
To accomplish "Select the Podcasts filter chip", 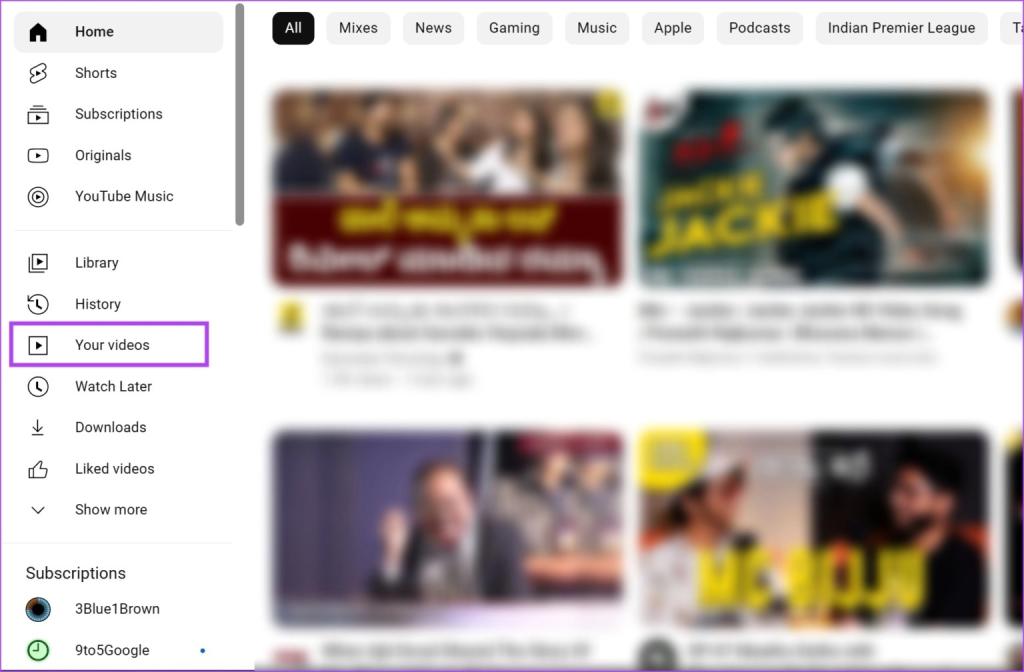I will point(760,28).
